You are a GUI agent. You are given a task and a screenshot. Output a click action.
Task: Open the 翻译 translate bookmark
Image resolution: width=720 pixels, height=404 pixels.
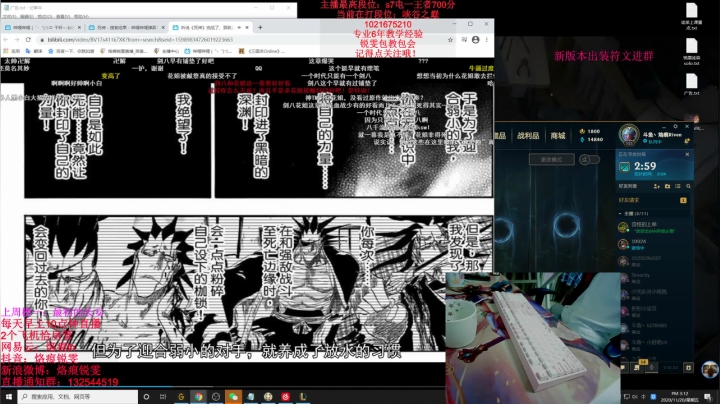pyautogui.click(x=34, y=51)
